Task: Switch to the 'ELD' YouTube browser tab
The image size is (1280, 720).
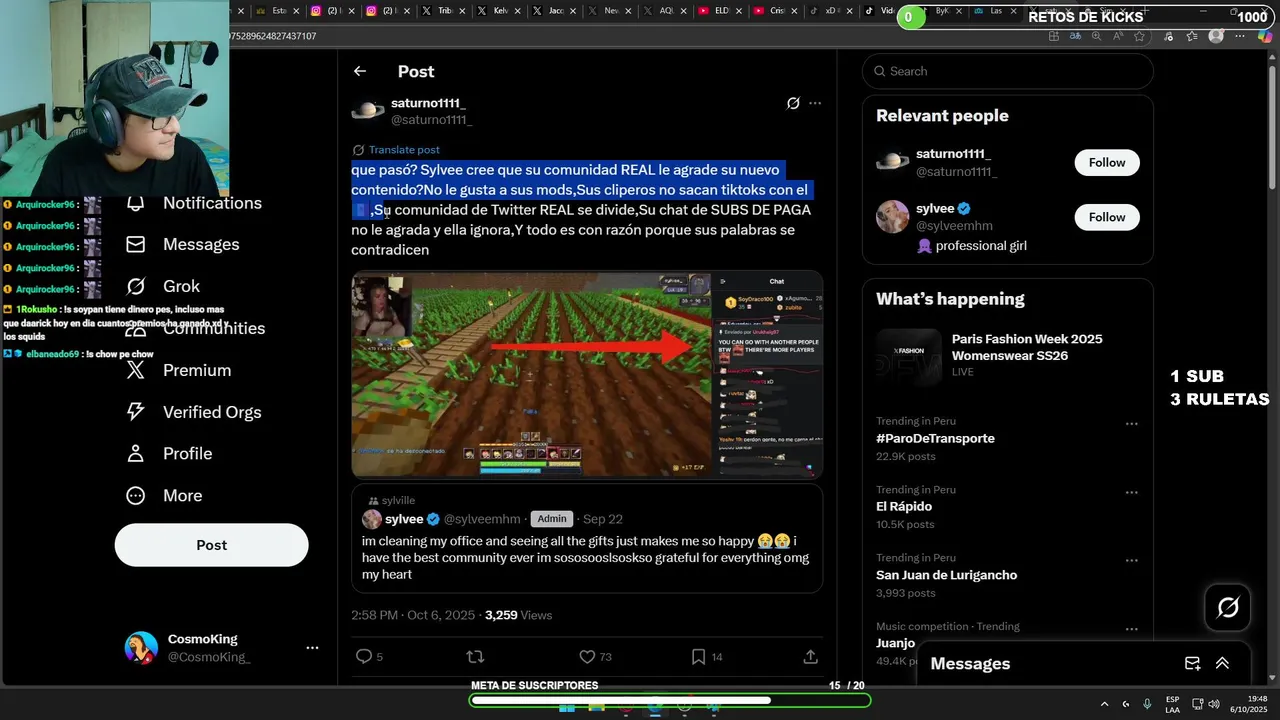Action: click(x=718, y=11)
